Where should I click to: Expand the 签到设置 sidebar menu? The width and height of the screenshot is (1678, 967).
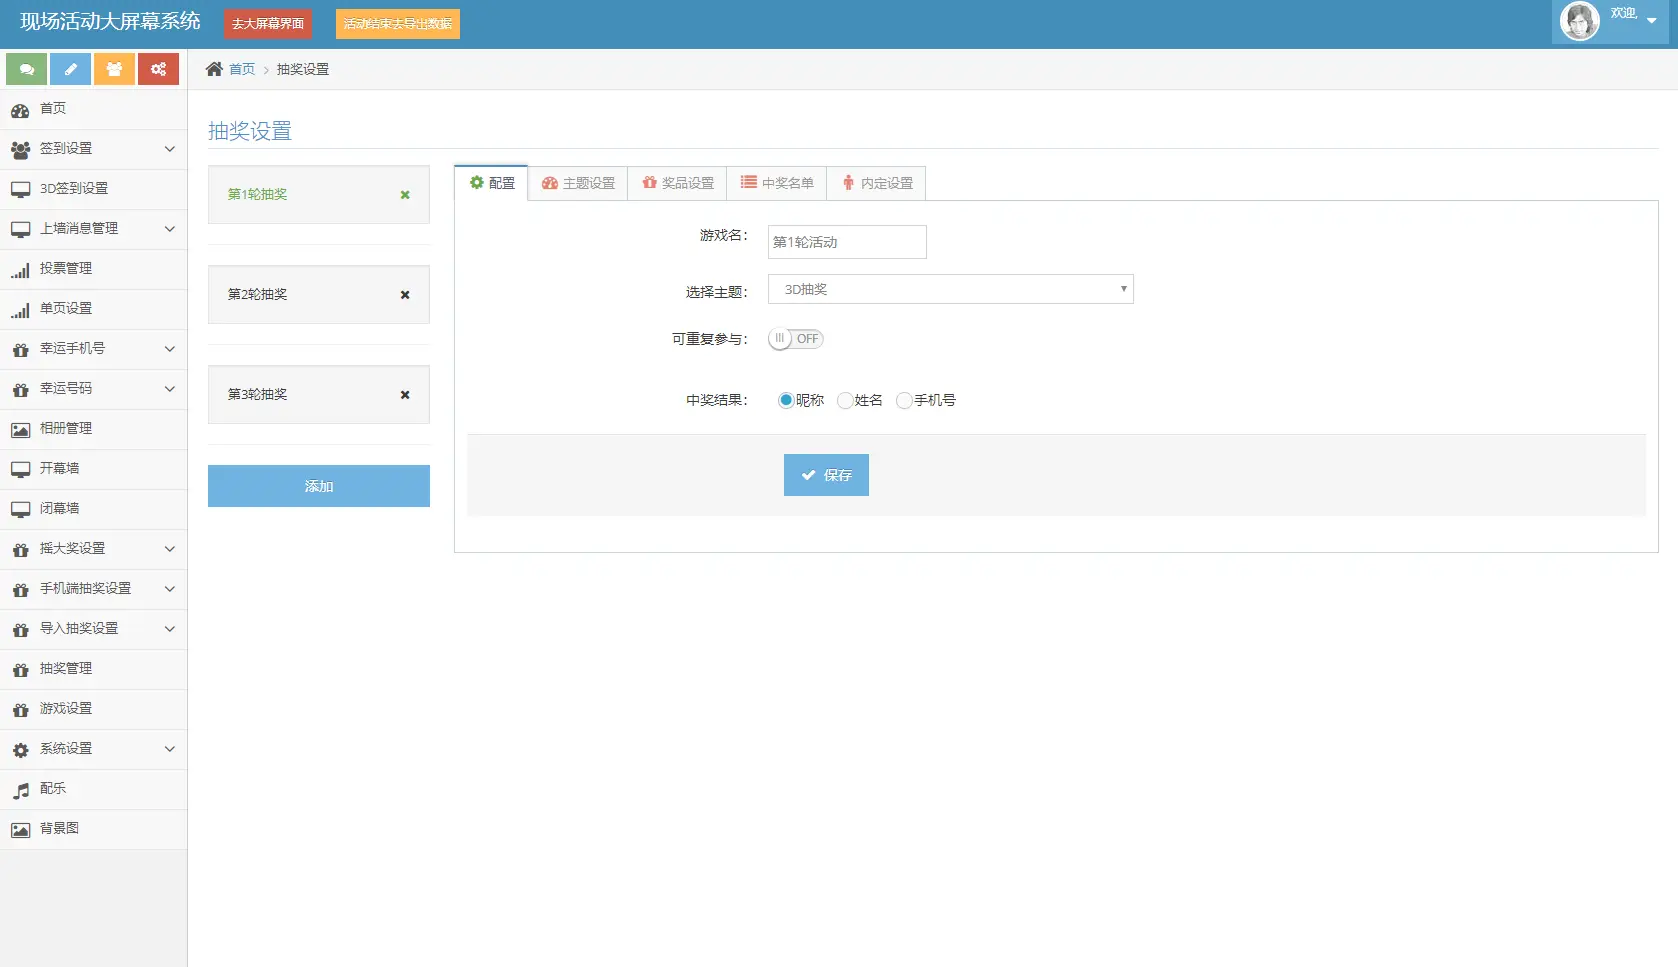68,148
